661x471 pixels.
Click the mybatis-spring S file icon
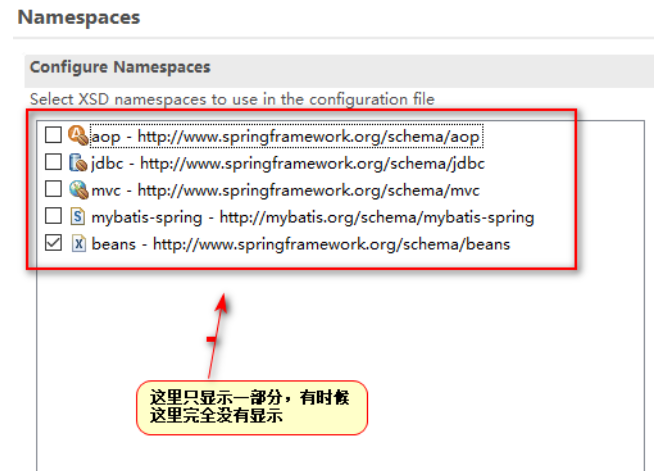pyautogui.click(x=78, y=217)
